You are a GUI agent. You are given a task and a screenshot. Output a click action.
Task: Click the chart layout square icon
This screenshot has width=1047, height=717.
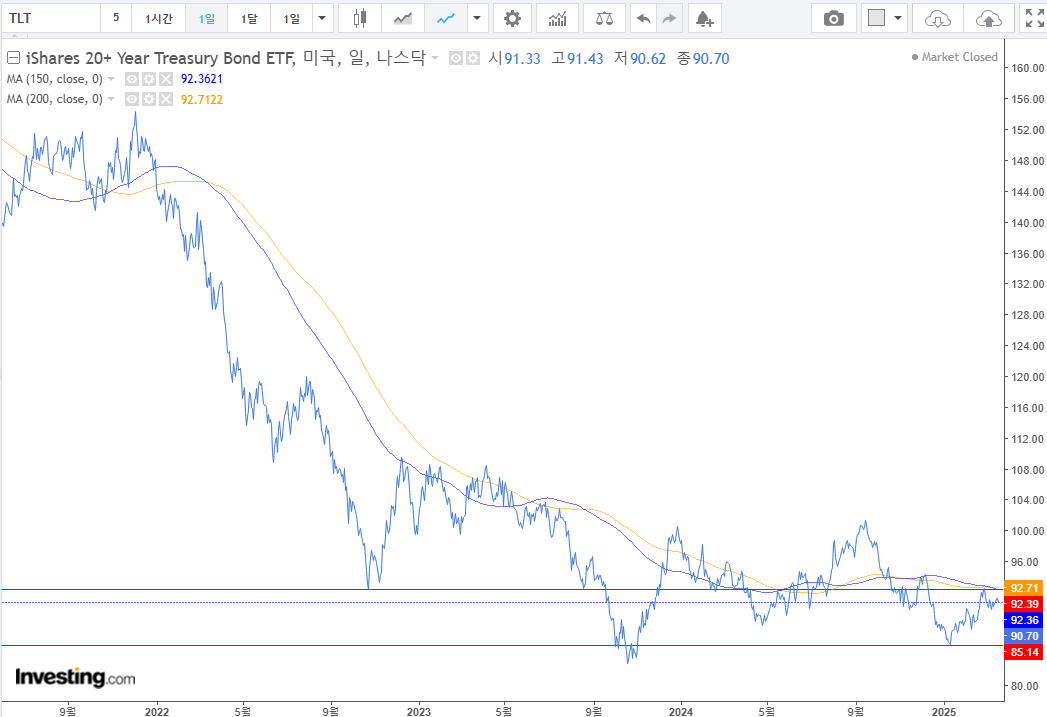click(x=876, y=18)
